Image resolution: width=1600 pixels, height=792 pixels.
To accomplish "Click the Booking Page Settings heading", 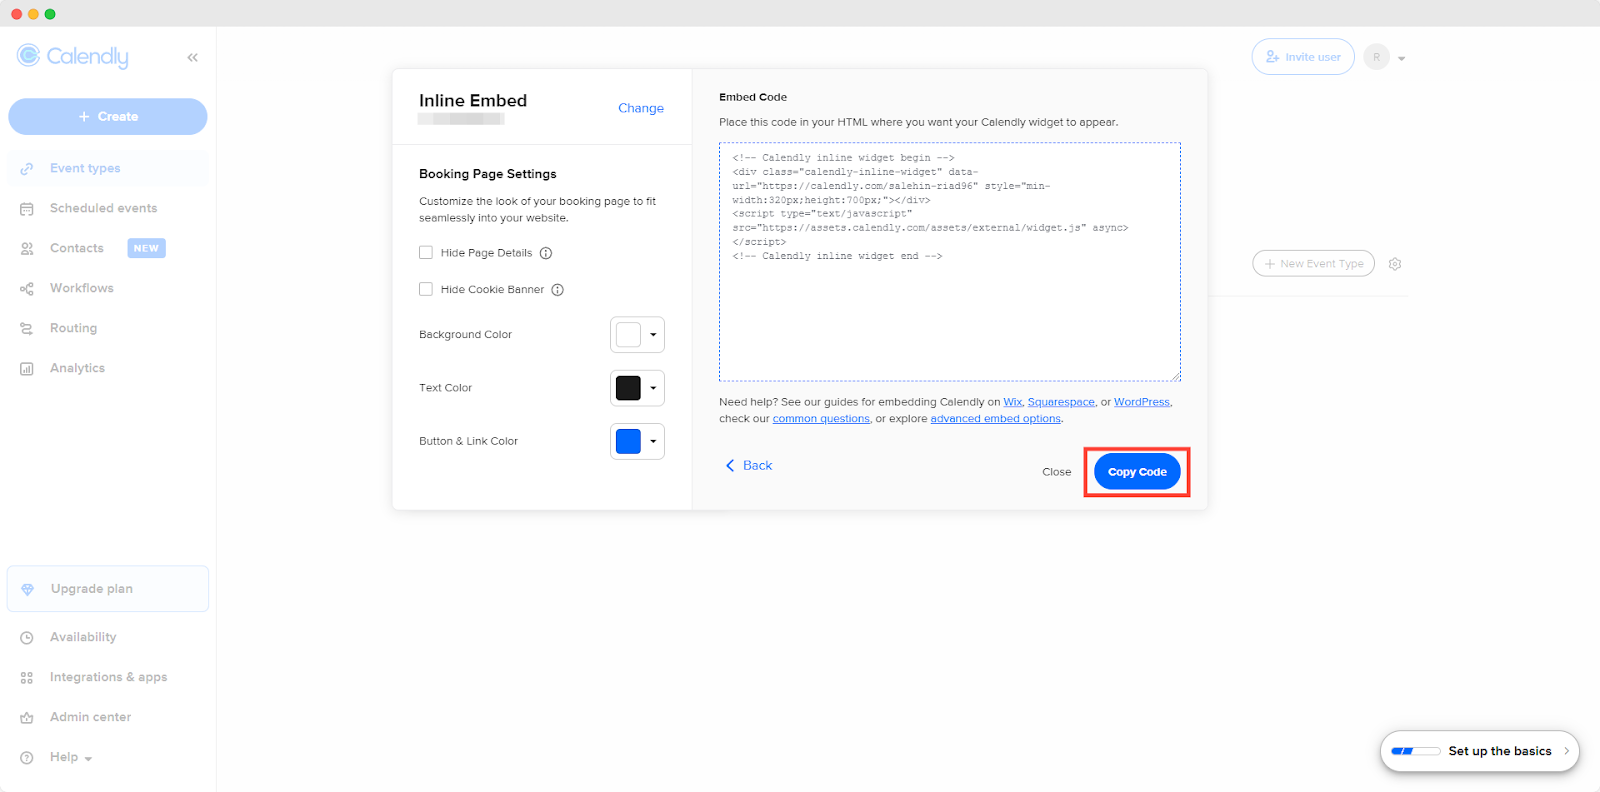I will (x=488, y=174).
